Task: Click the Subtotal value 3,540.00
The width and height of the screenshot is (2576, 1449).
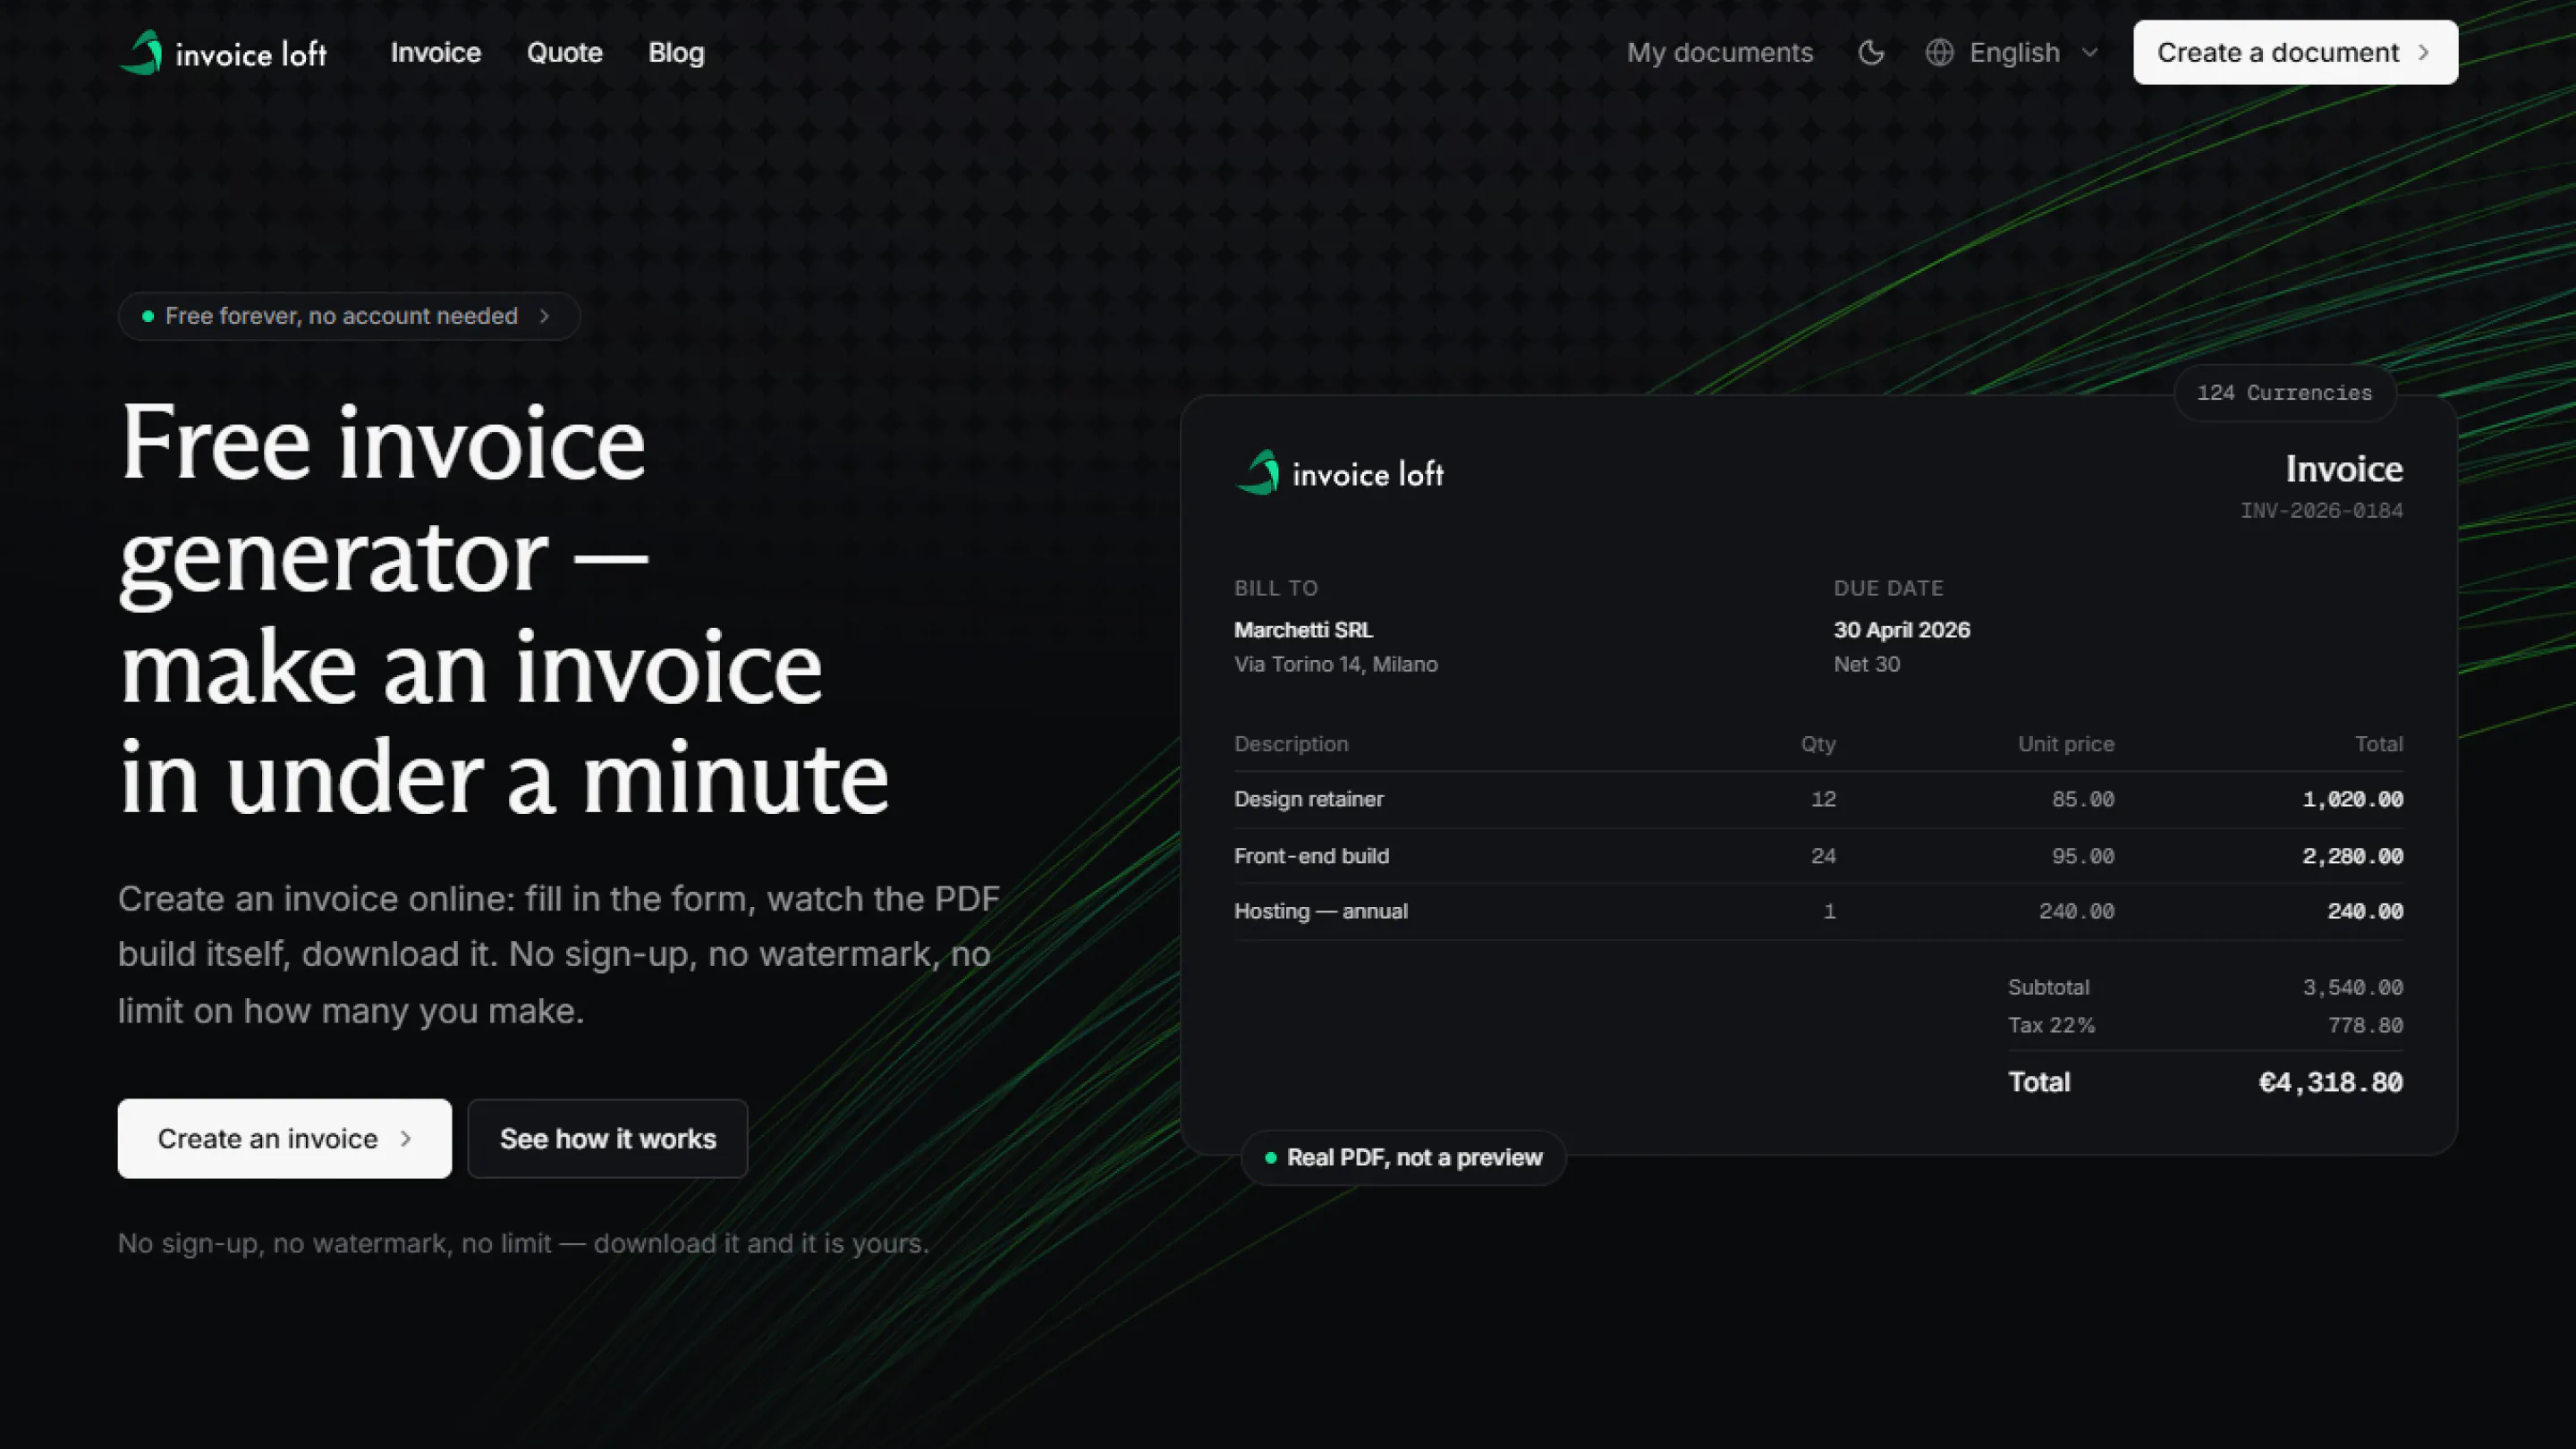Action: pos(2352,987)
